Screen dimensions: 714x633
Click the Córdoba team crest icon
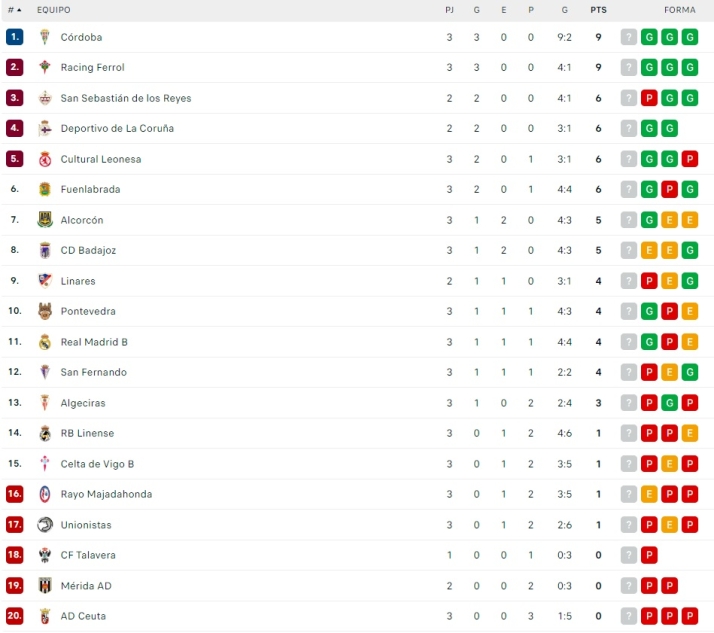[45, 37]
